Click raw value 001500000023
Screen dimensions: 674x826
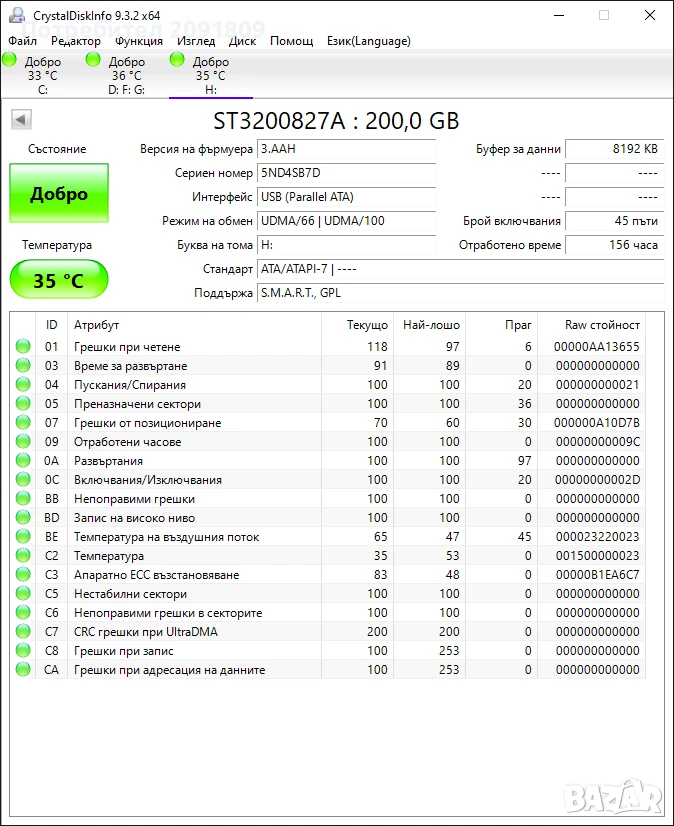pos(598,556)
